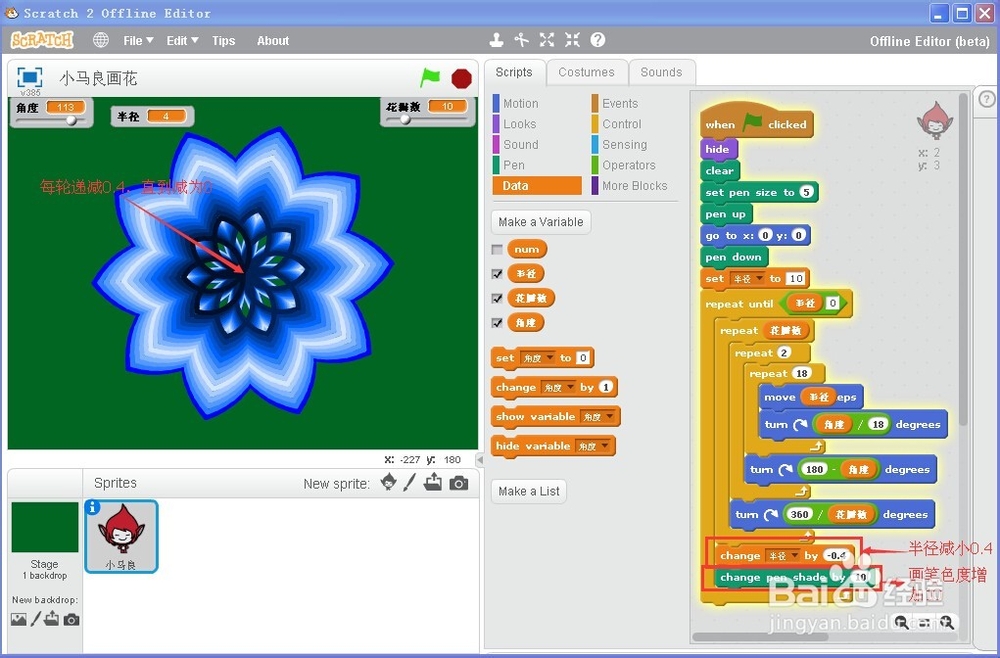Switch to the Sounds tab
The width and height of the screenshot is (1000, 658).
[662, 72]
